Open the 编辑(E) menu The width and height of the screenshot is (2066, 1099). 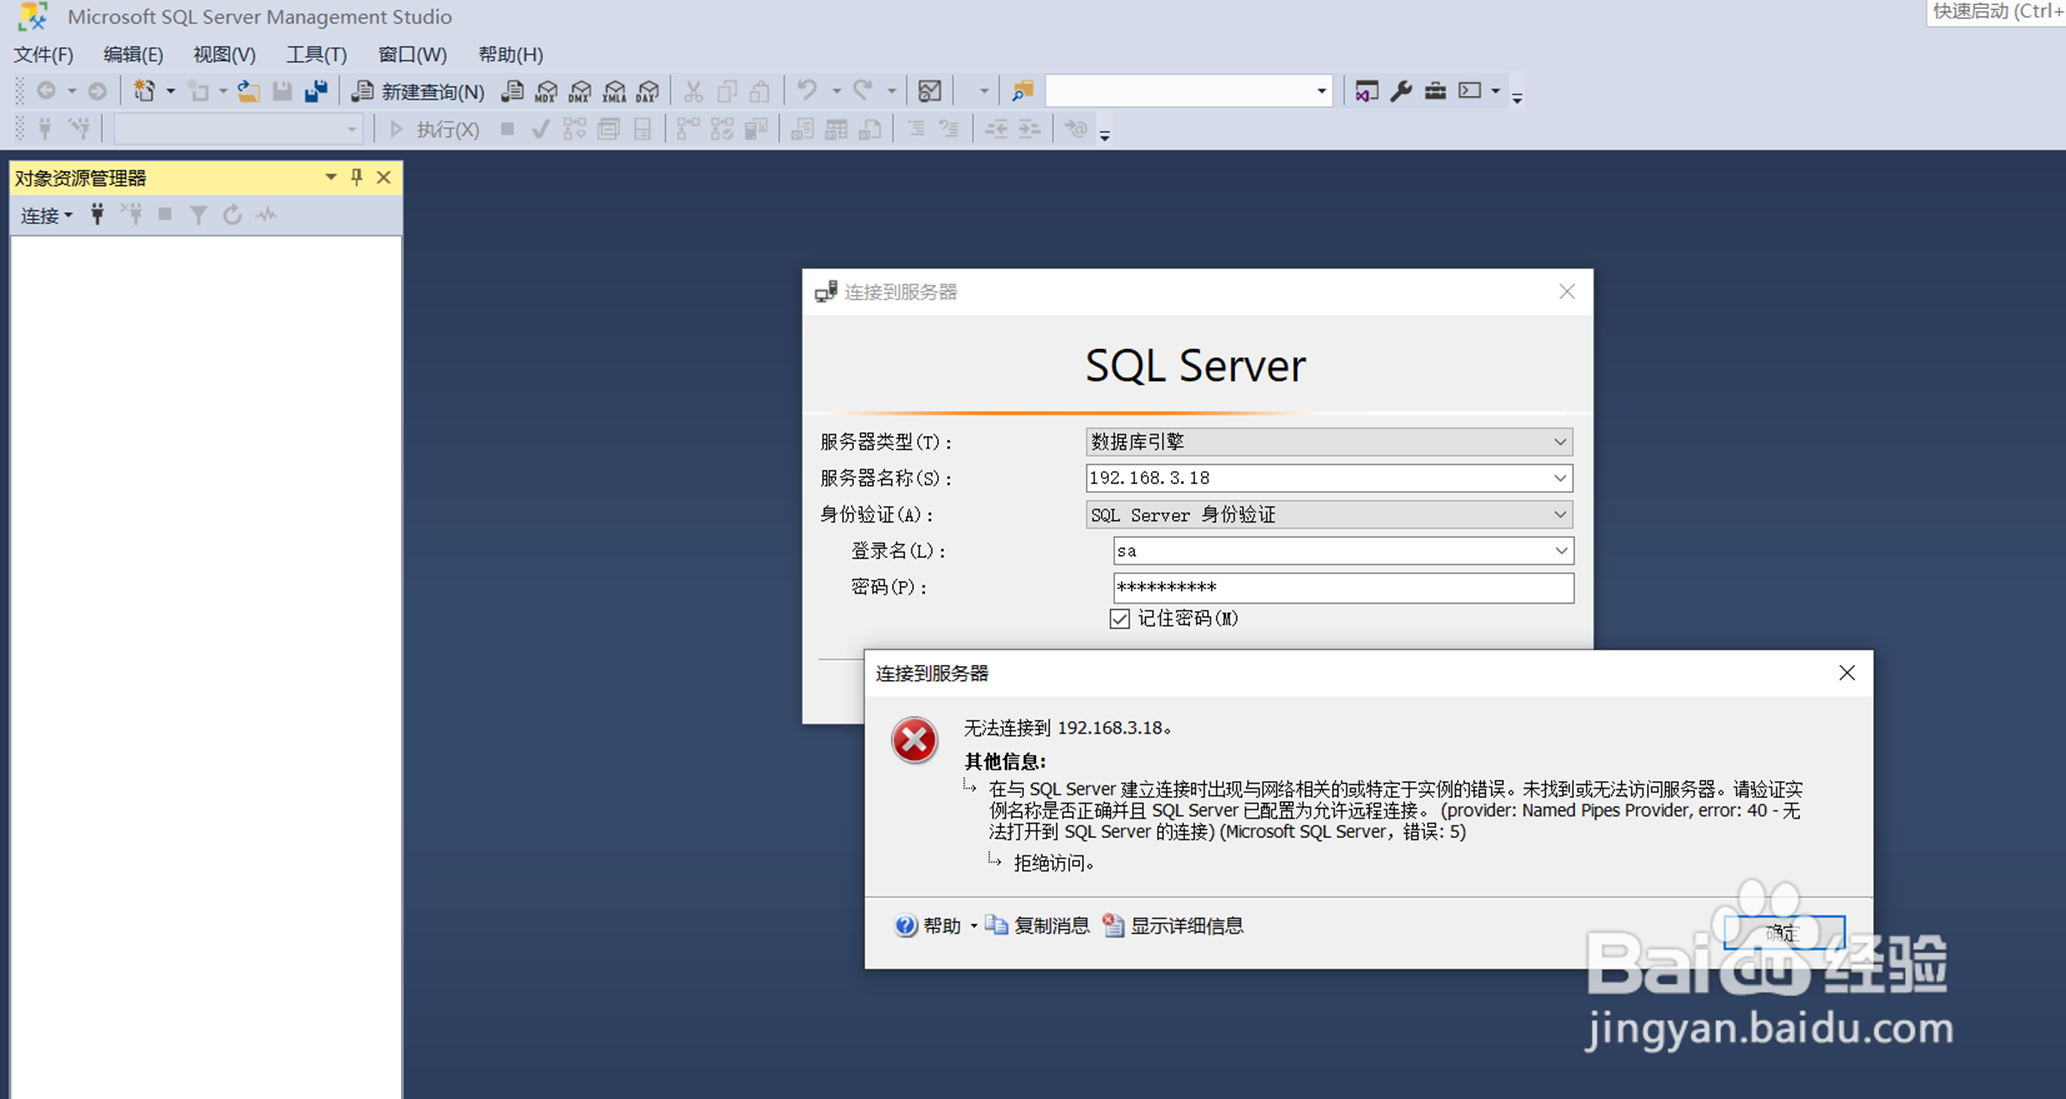pyautogui.click(x=133, y=55)
